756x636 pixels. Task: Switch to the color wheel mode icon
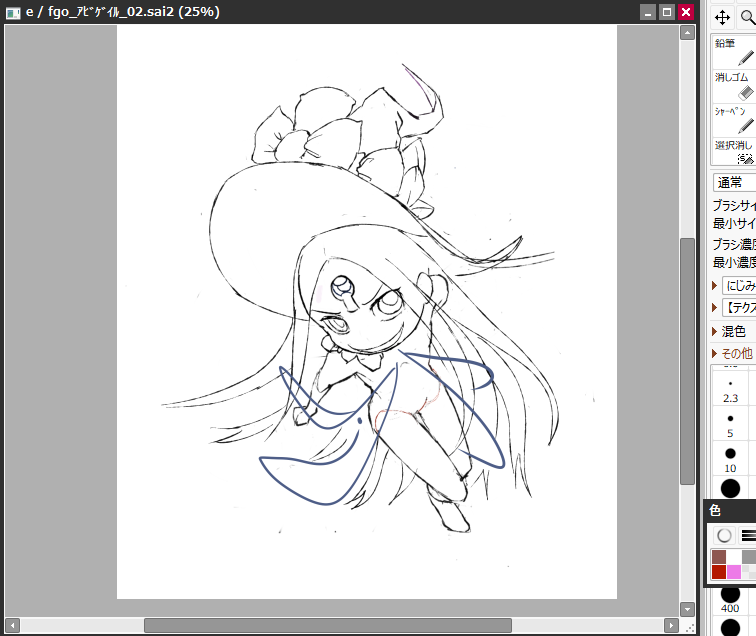tap(724, 535)
